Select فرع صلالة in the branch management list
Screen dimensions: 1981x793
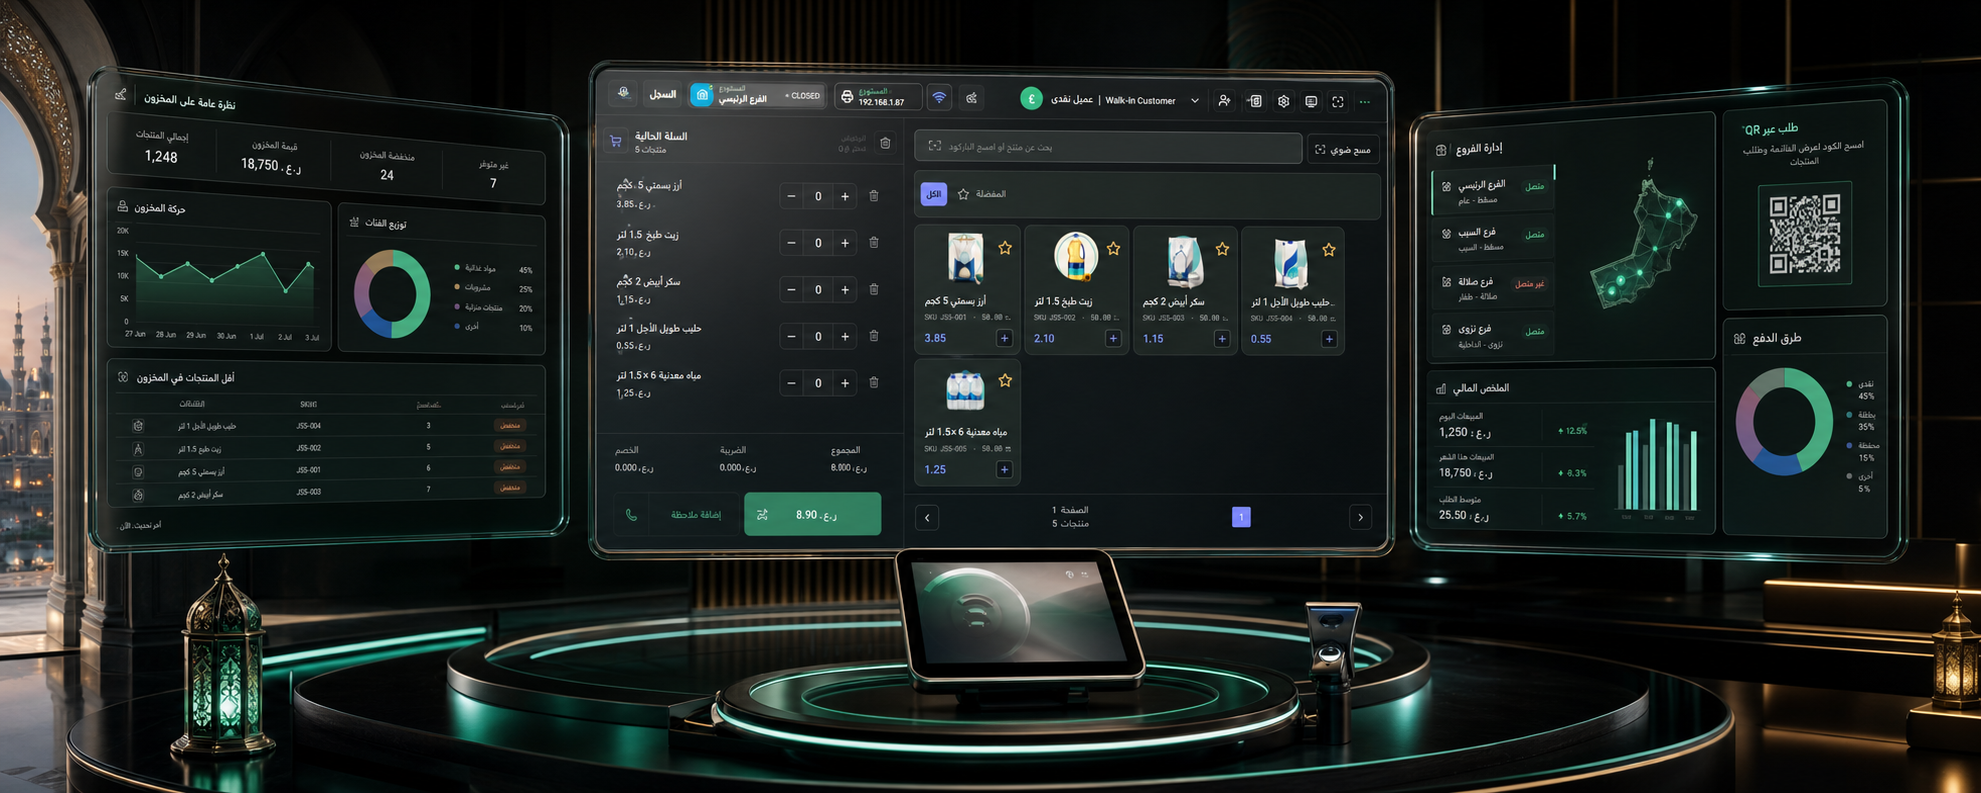1492,287
